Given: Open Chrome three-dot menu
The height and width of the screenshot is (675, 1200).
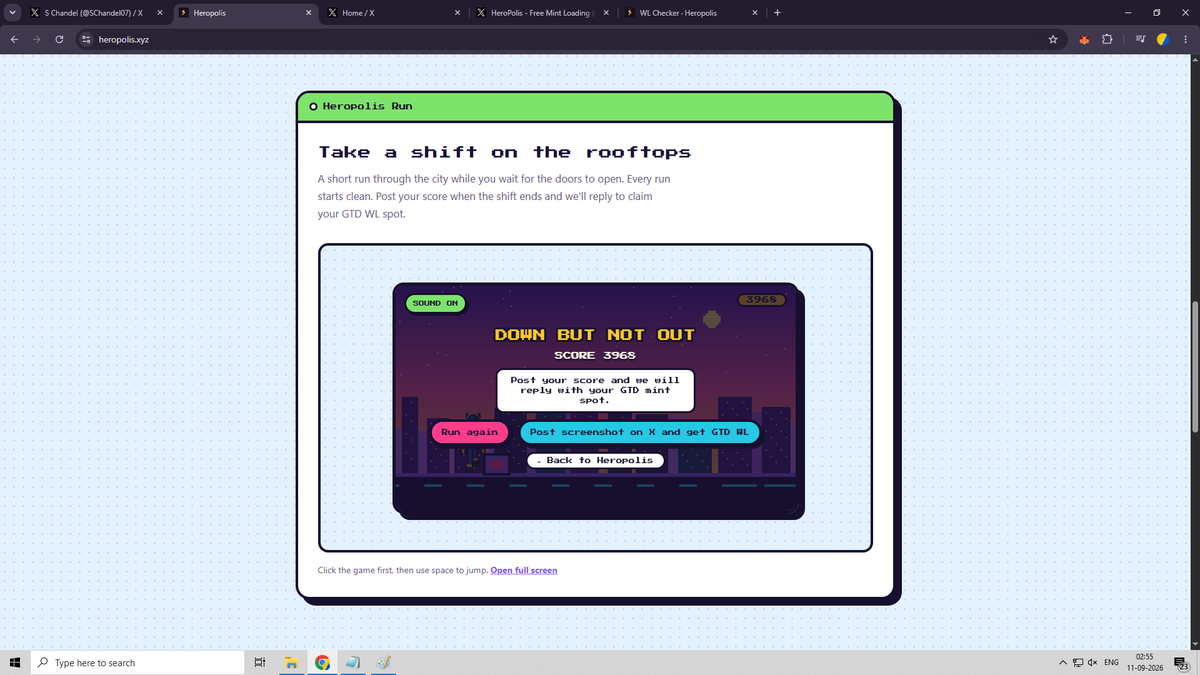Looking at the screenshot, I should (1185, 39).
